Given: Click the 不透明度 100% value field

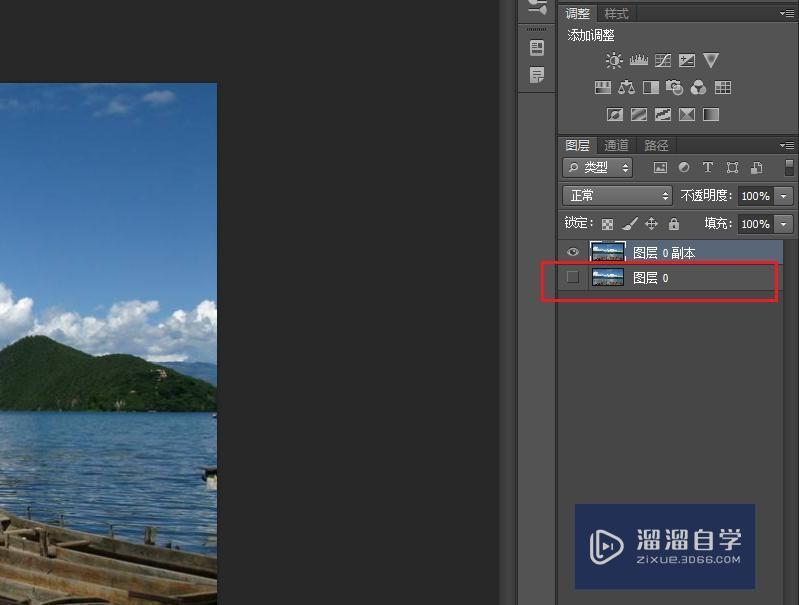Looking at the screenshot, I should pos(756,196).
